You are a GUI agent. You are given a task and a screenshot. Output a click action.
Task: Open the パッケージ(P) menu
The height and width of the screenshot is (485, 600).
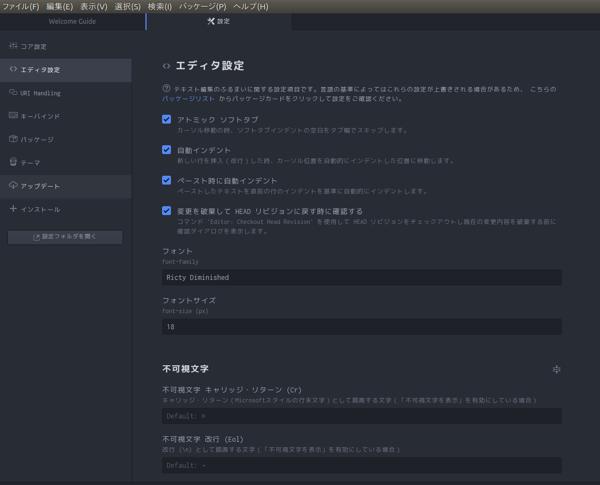coord(203,7)
